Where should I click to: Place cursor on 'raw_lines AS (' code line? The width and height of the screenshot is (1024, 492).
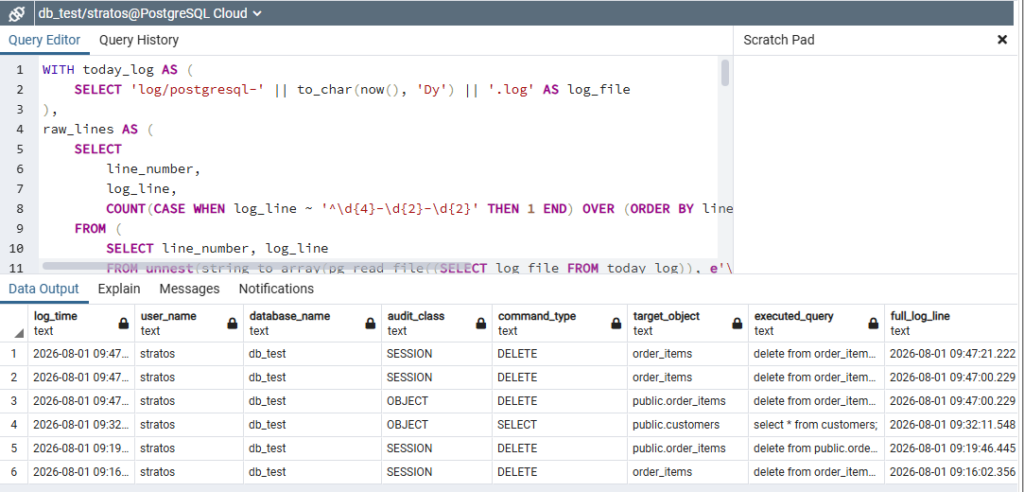point(97,129)
